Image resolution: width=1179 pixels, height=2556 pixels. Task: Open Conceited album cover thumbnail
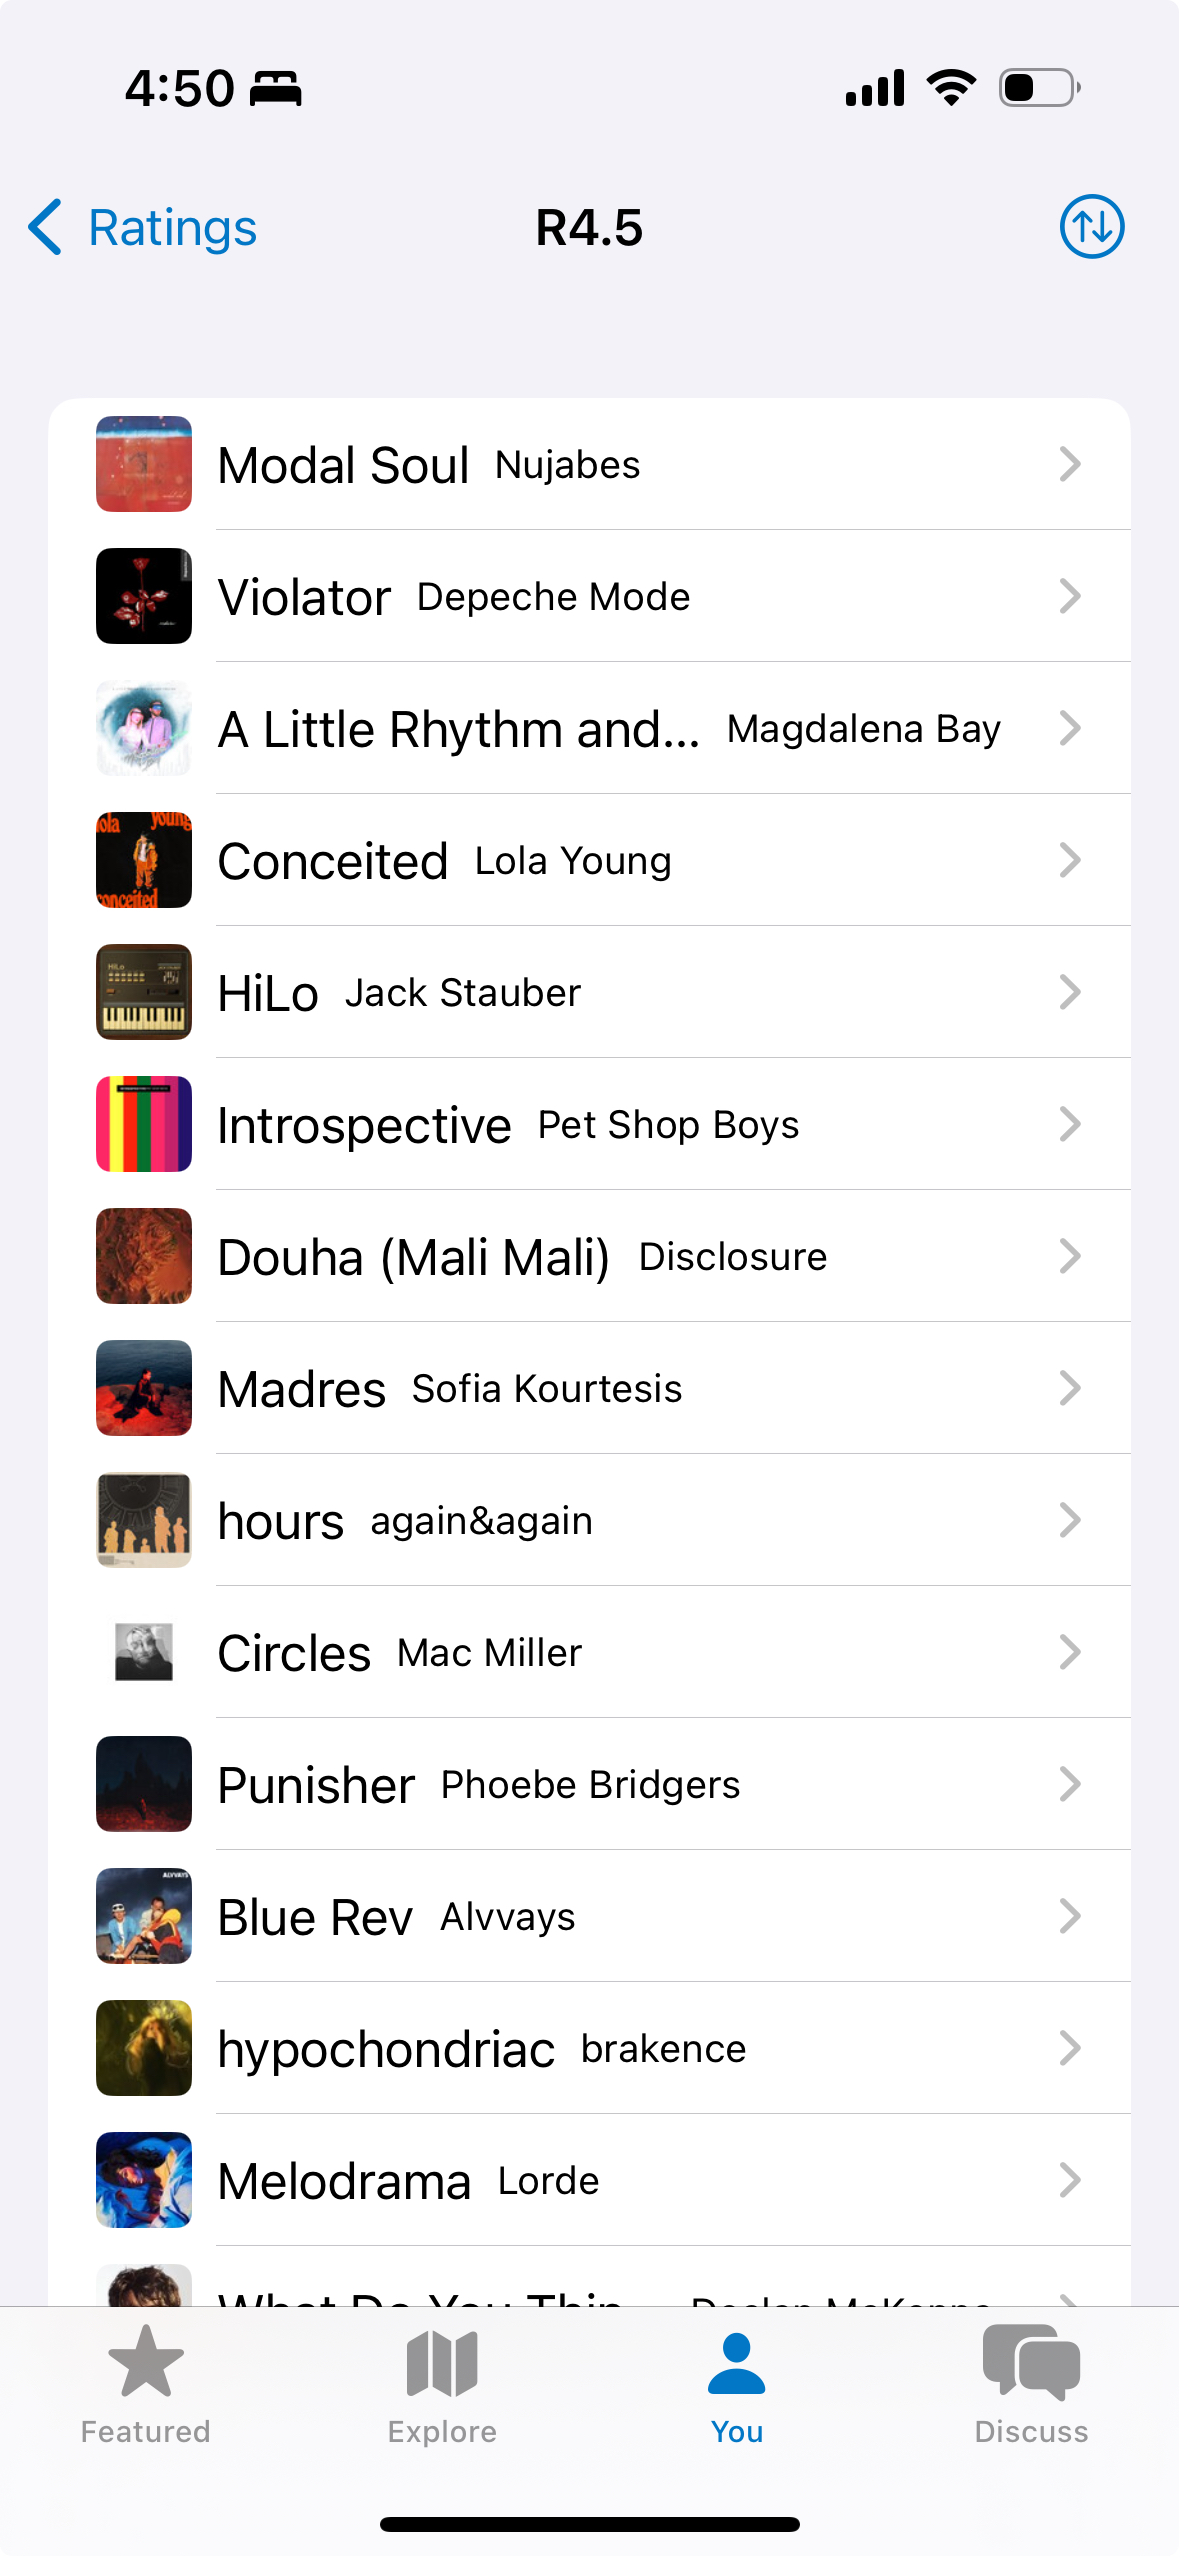click(144, 860)
